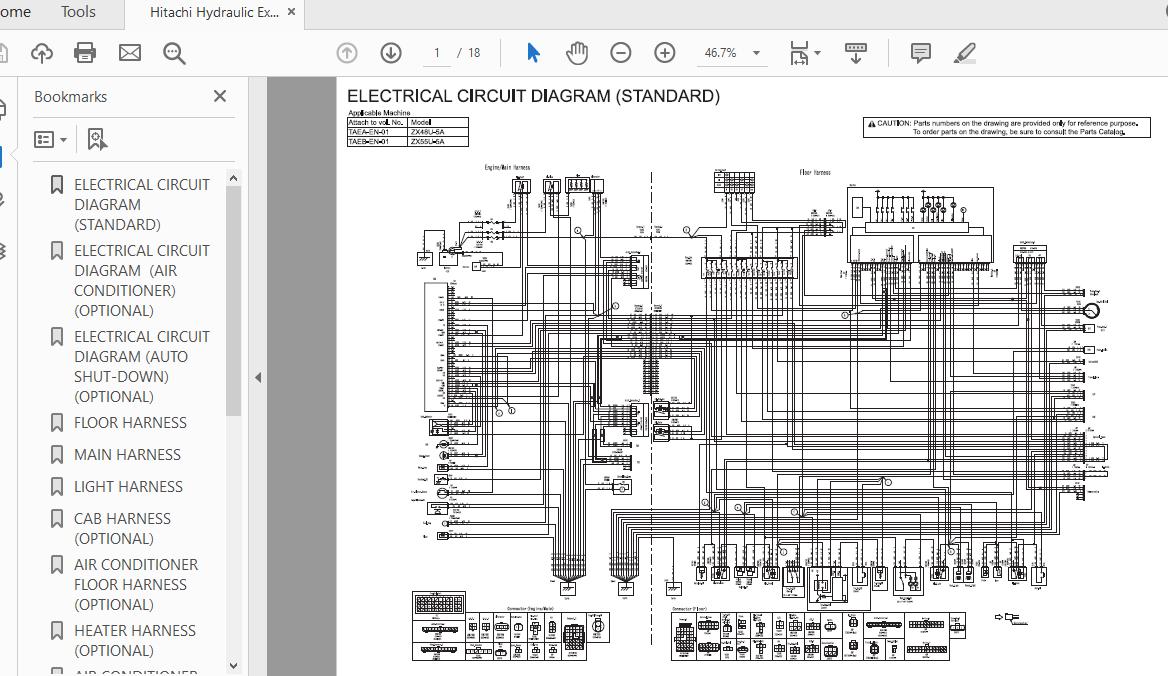This screenshot has width=1168, height=676.
Task: Send file by email icon
Action: pos(130,53)
